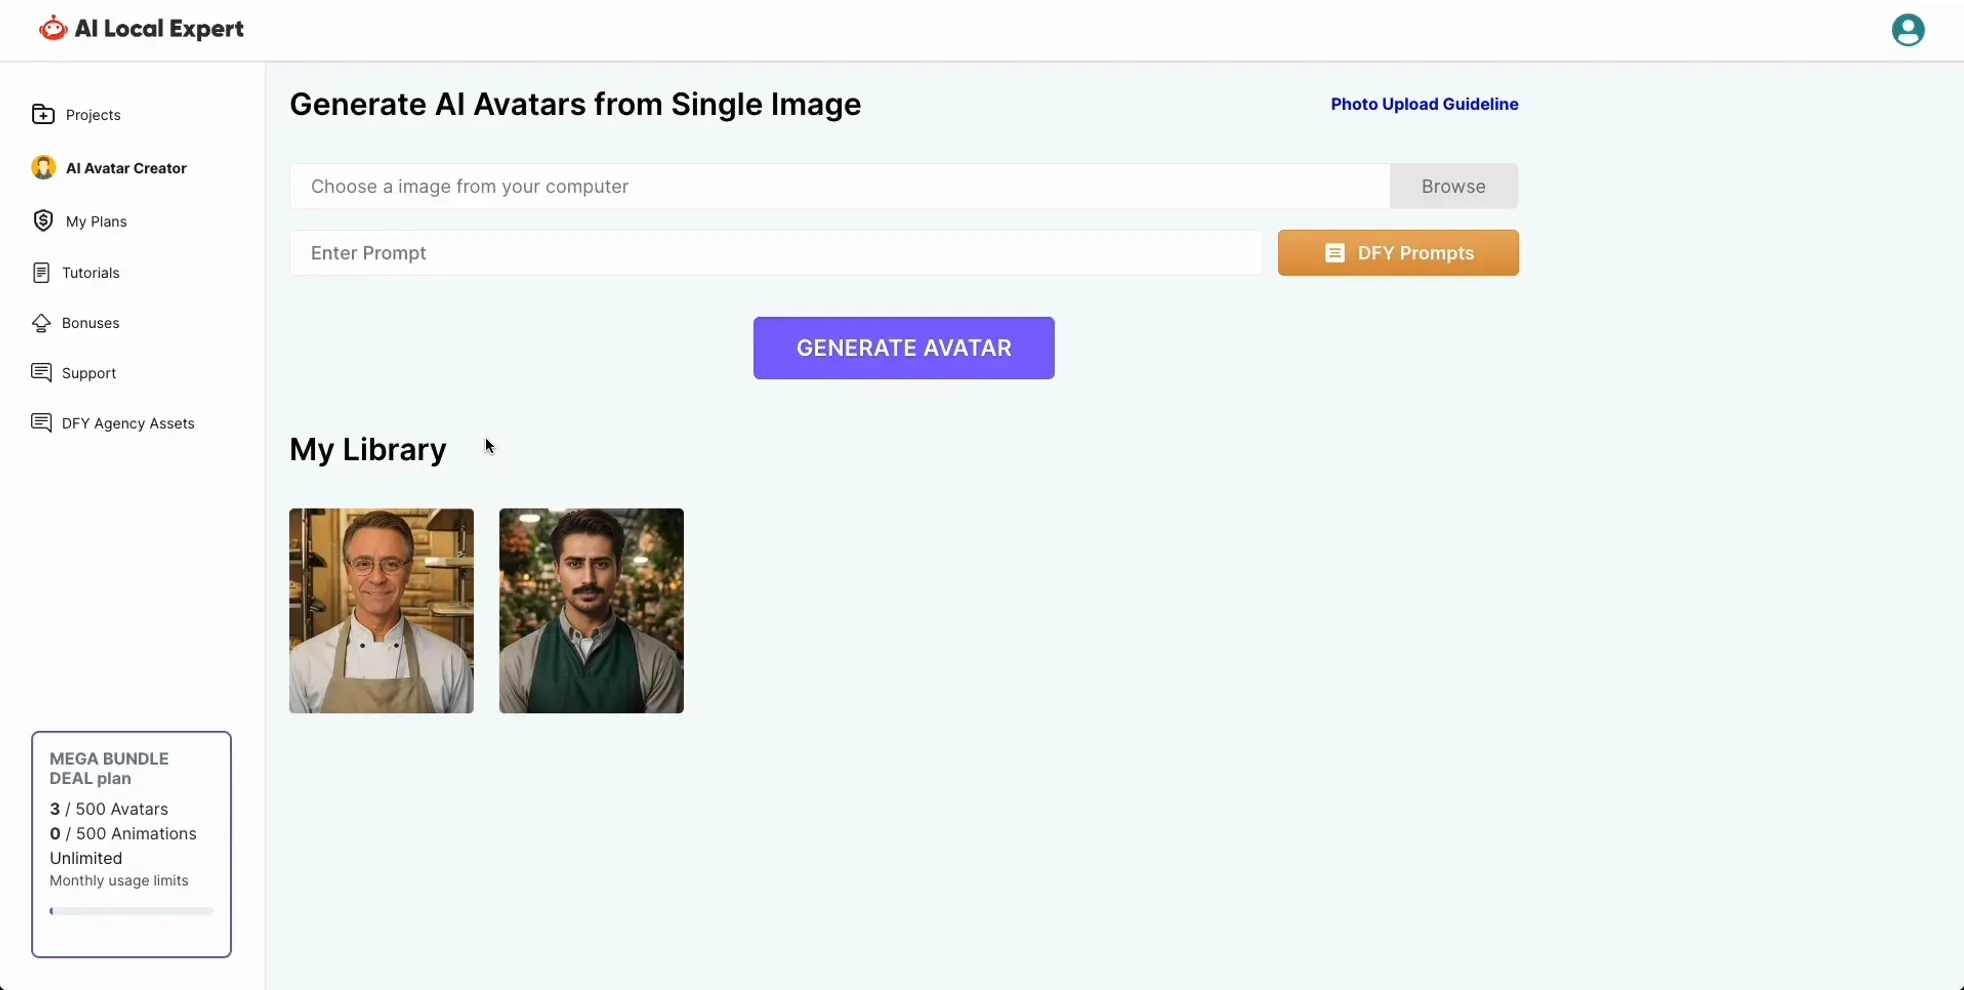Image resolution: width=1964 pixels, height=990 pixels.
Task: Click the Choose a image file field
Action: [x=839, y=186]
